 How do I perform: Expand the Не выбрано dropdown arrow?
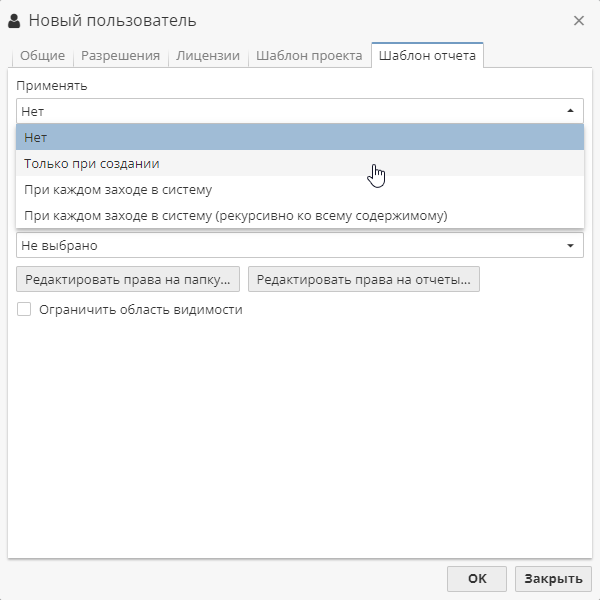pyautogui.click(x=570, y=246)
